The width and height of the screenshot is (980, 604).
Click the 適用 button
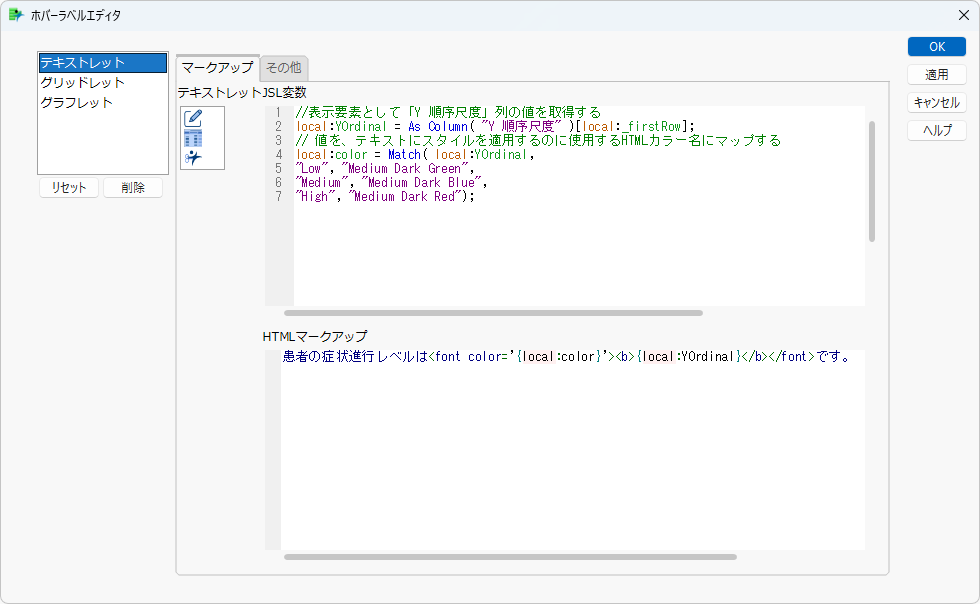tap(937, 75)
